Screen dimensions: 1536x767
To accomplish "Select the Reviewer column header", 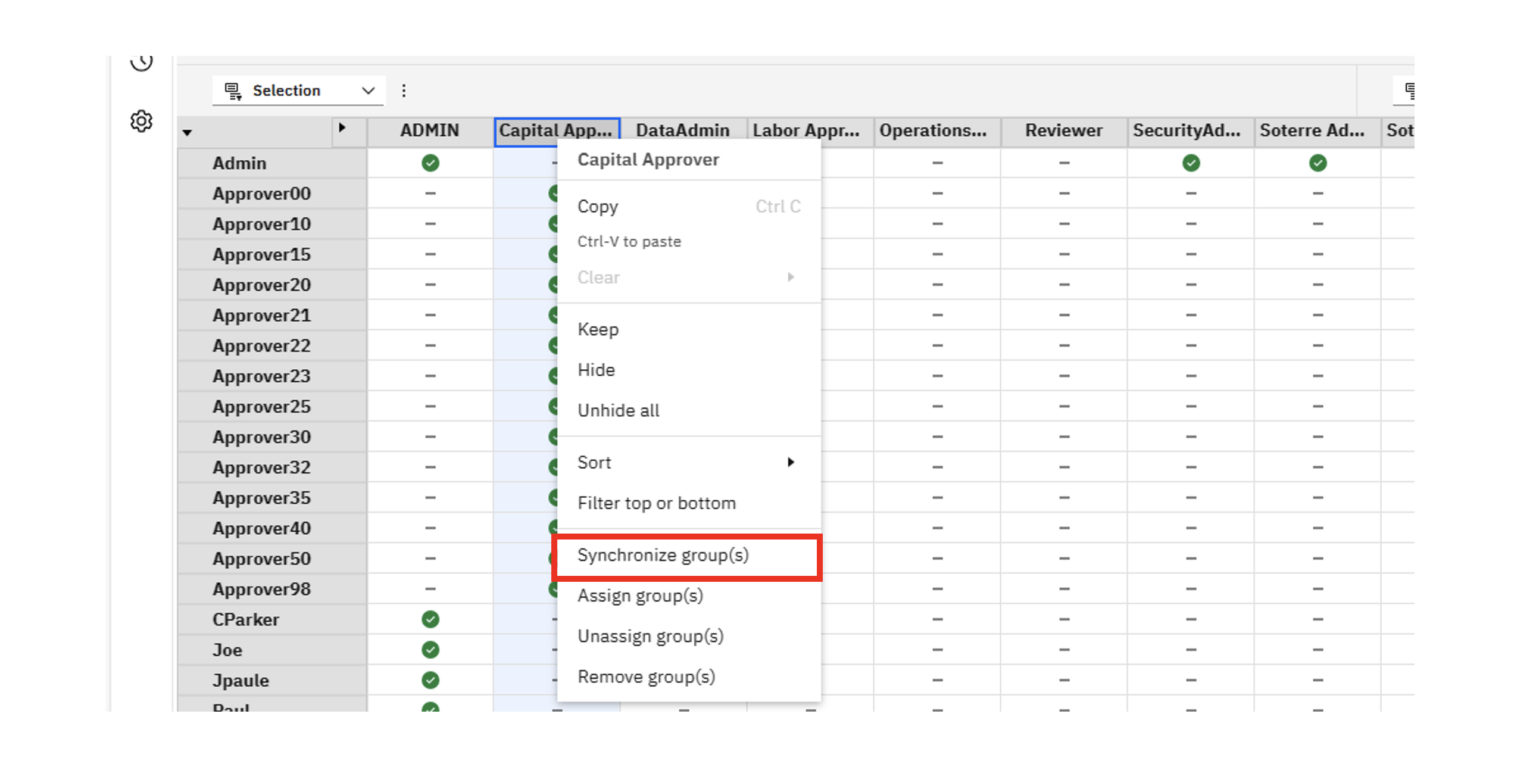I will tap(1064, 131).
